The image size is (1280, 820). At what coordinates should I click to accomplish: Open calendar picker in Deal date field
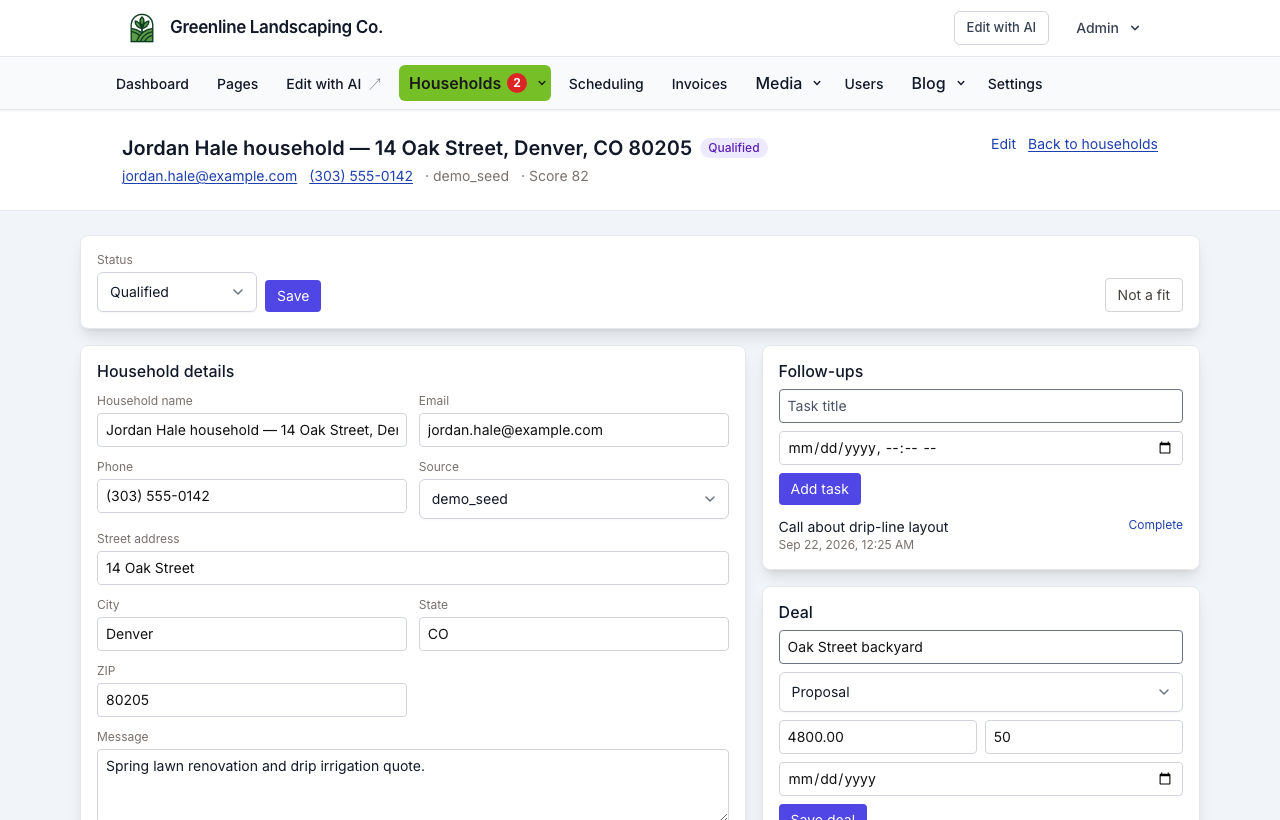(x=1165, y=779)
